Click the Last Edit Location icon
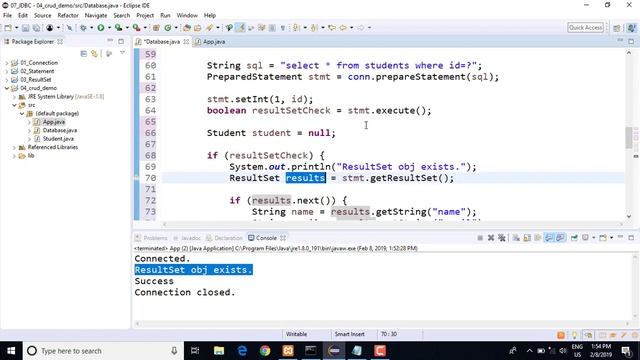 pos(332,28)
